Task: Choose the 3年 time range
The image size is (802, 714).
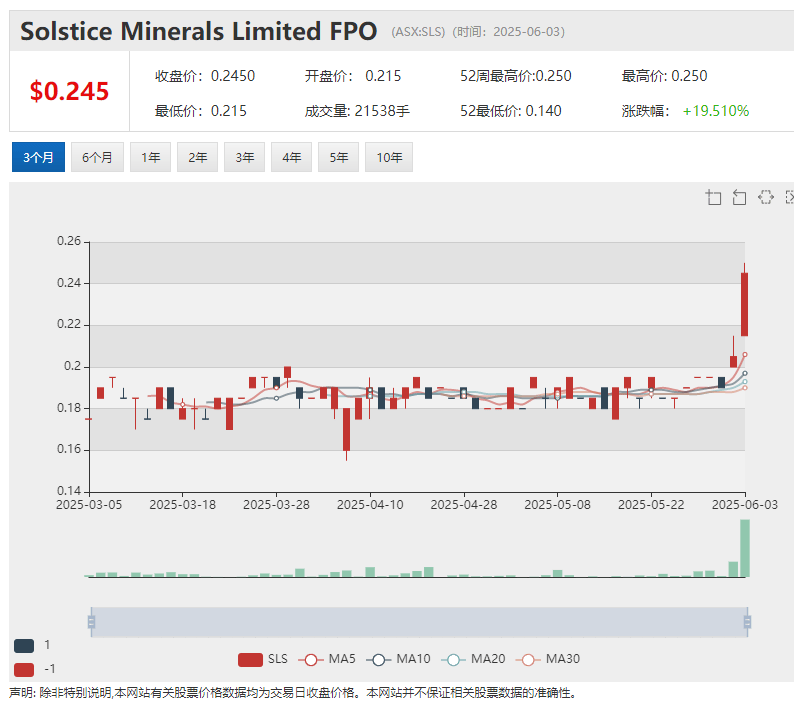Action: pos(244,157)
